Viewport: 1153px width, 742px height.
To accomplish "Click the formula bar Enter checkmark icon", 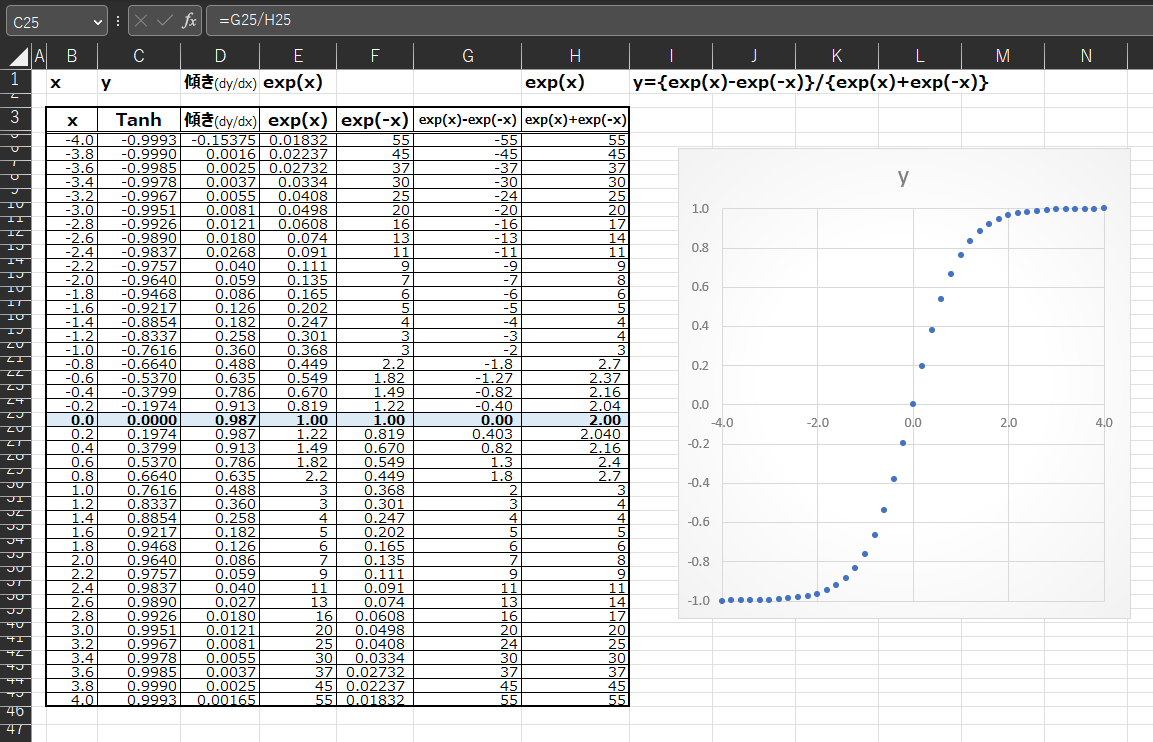I will tap(165, 20).
